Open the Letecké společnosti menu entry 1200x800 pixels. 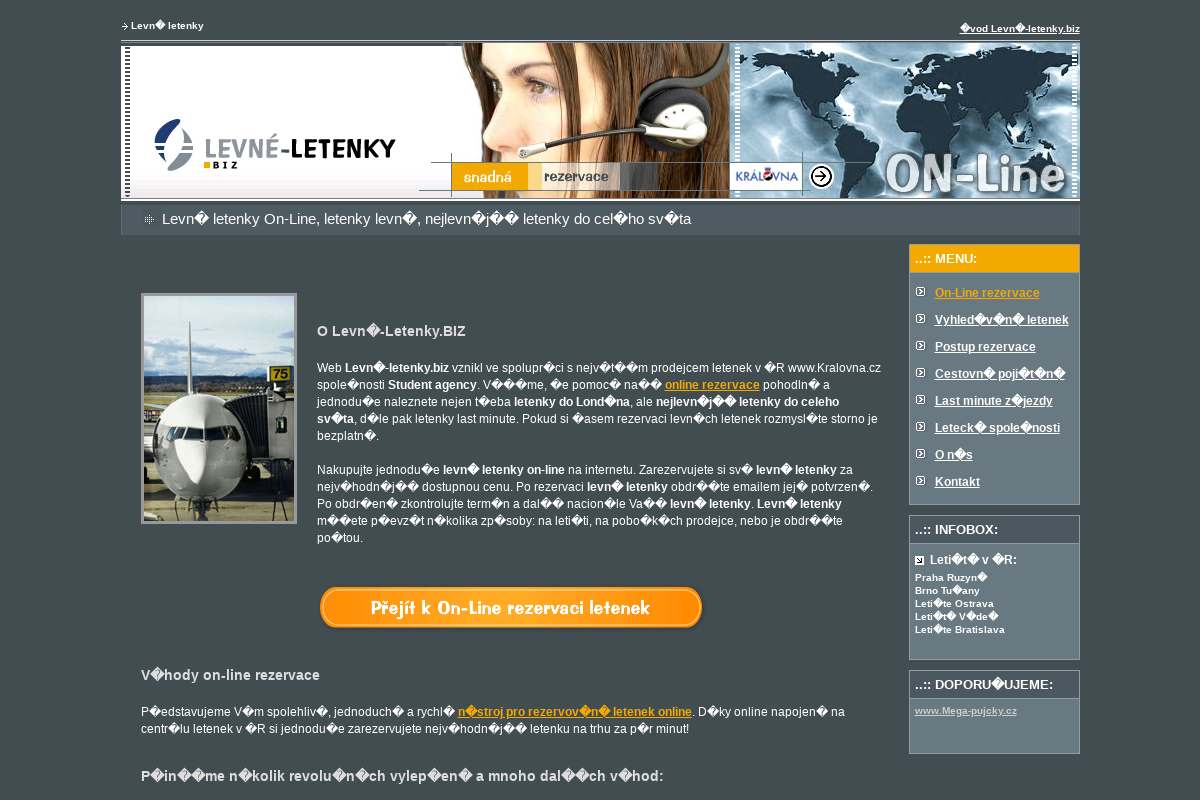coord(997,427)
